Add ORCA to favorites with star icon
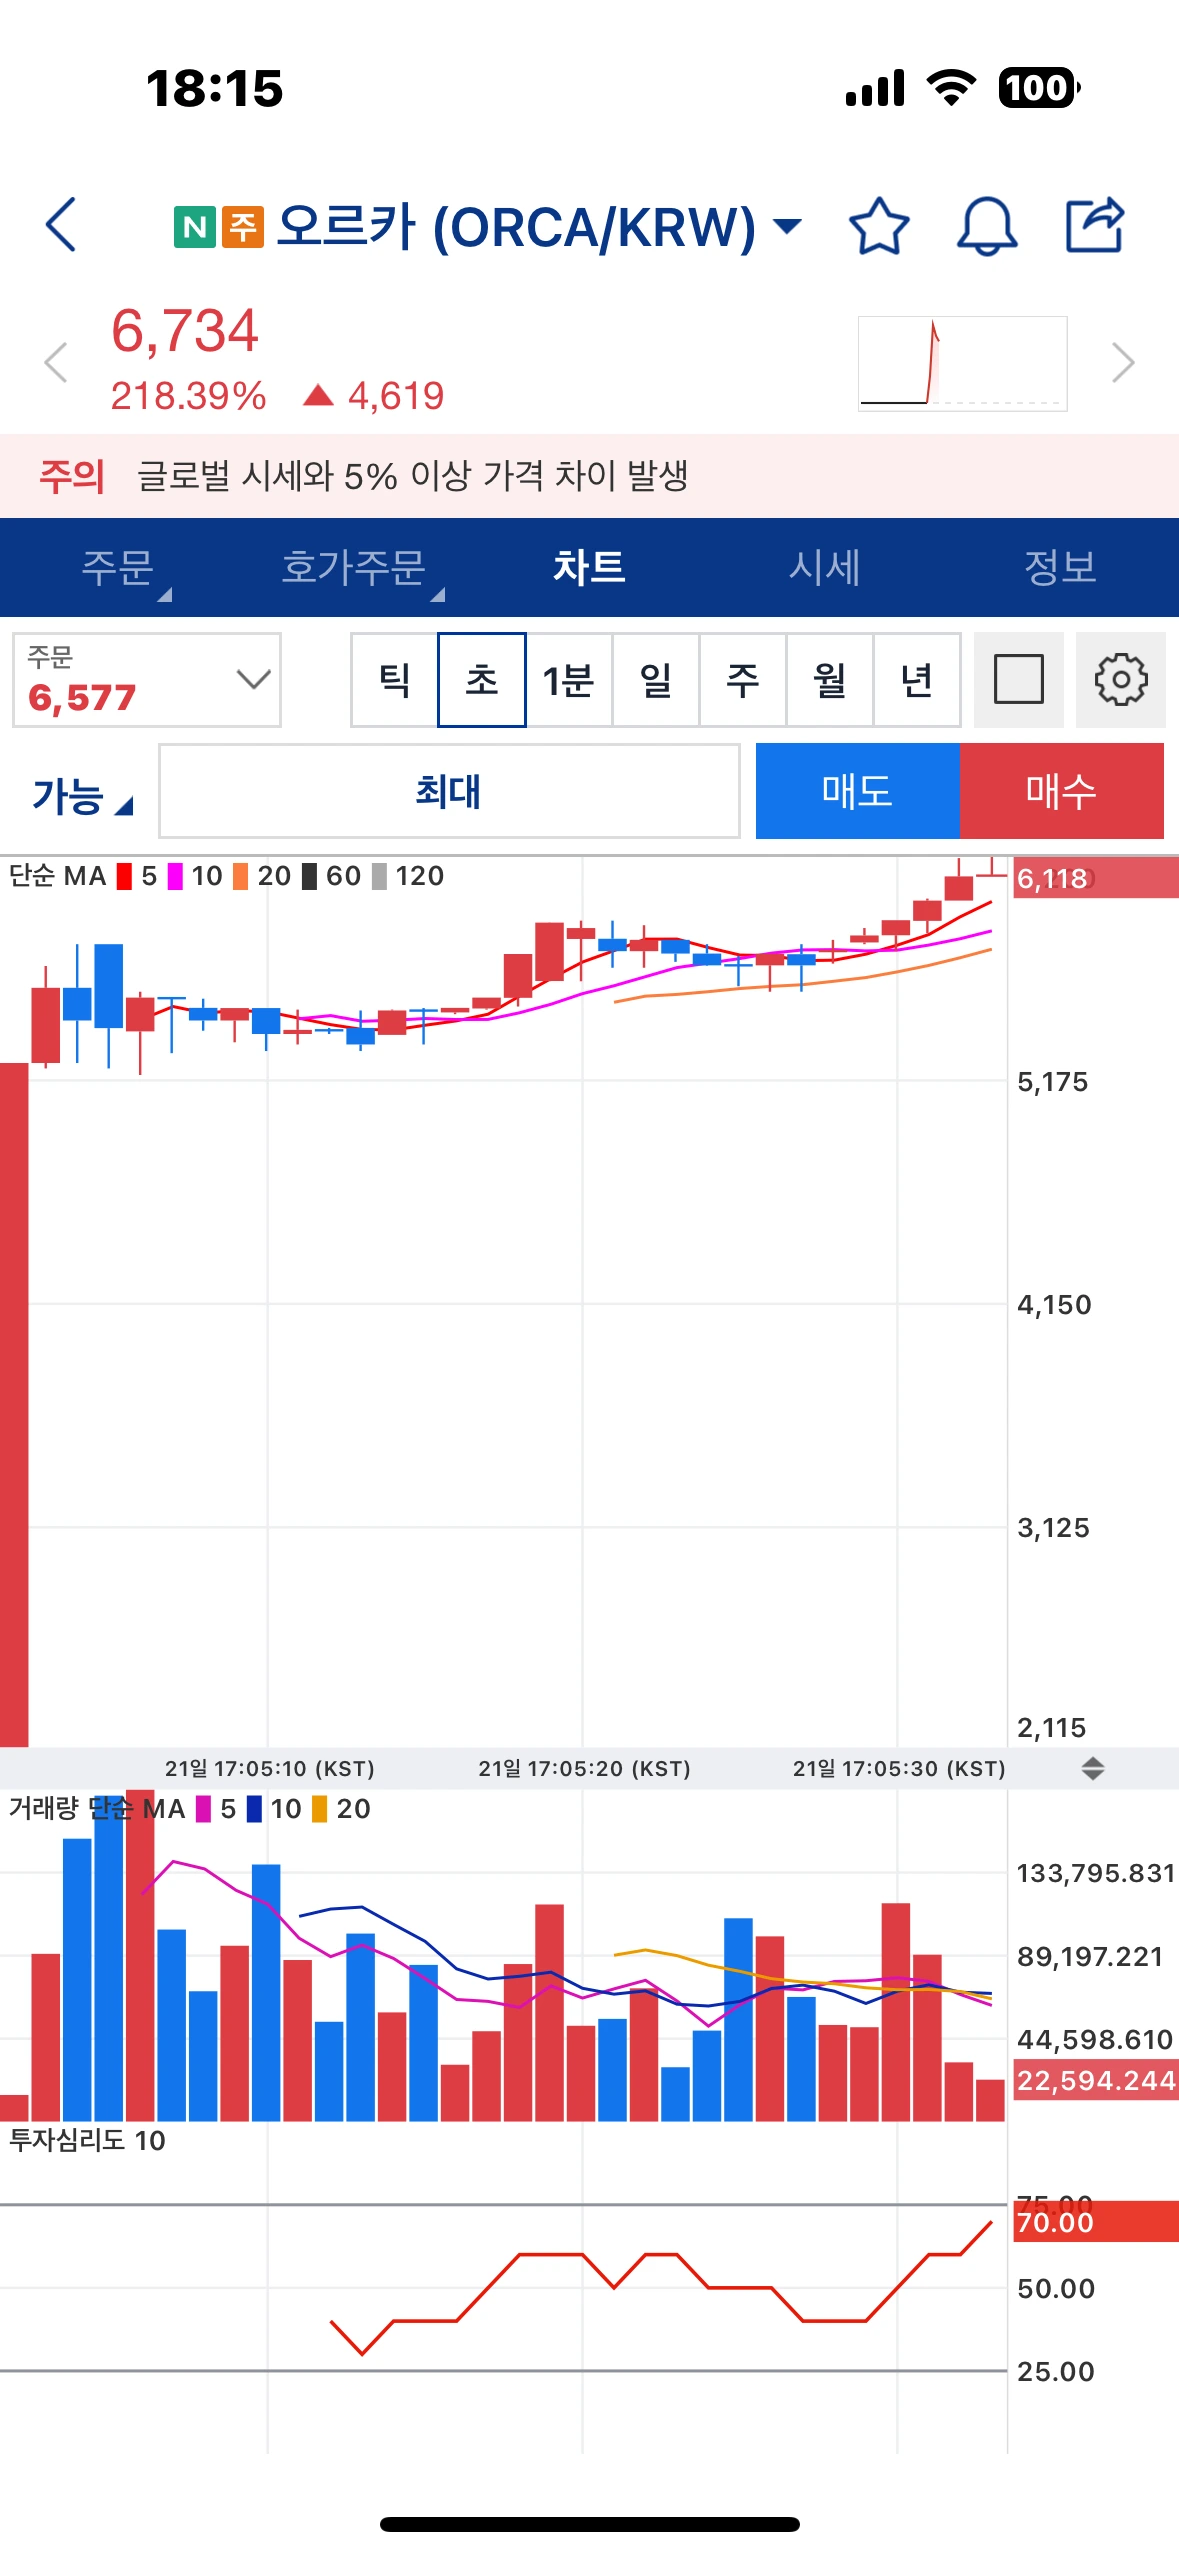This screenshot has width=1179, height=2556. 879,226
